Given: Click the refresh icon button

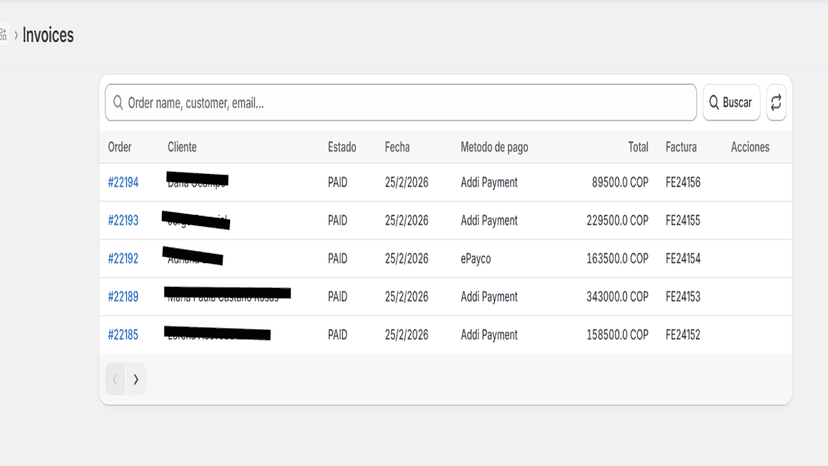Looking at the screenshot, I should pyautogui.click(x=776, y=102).
